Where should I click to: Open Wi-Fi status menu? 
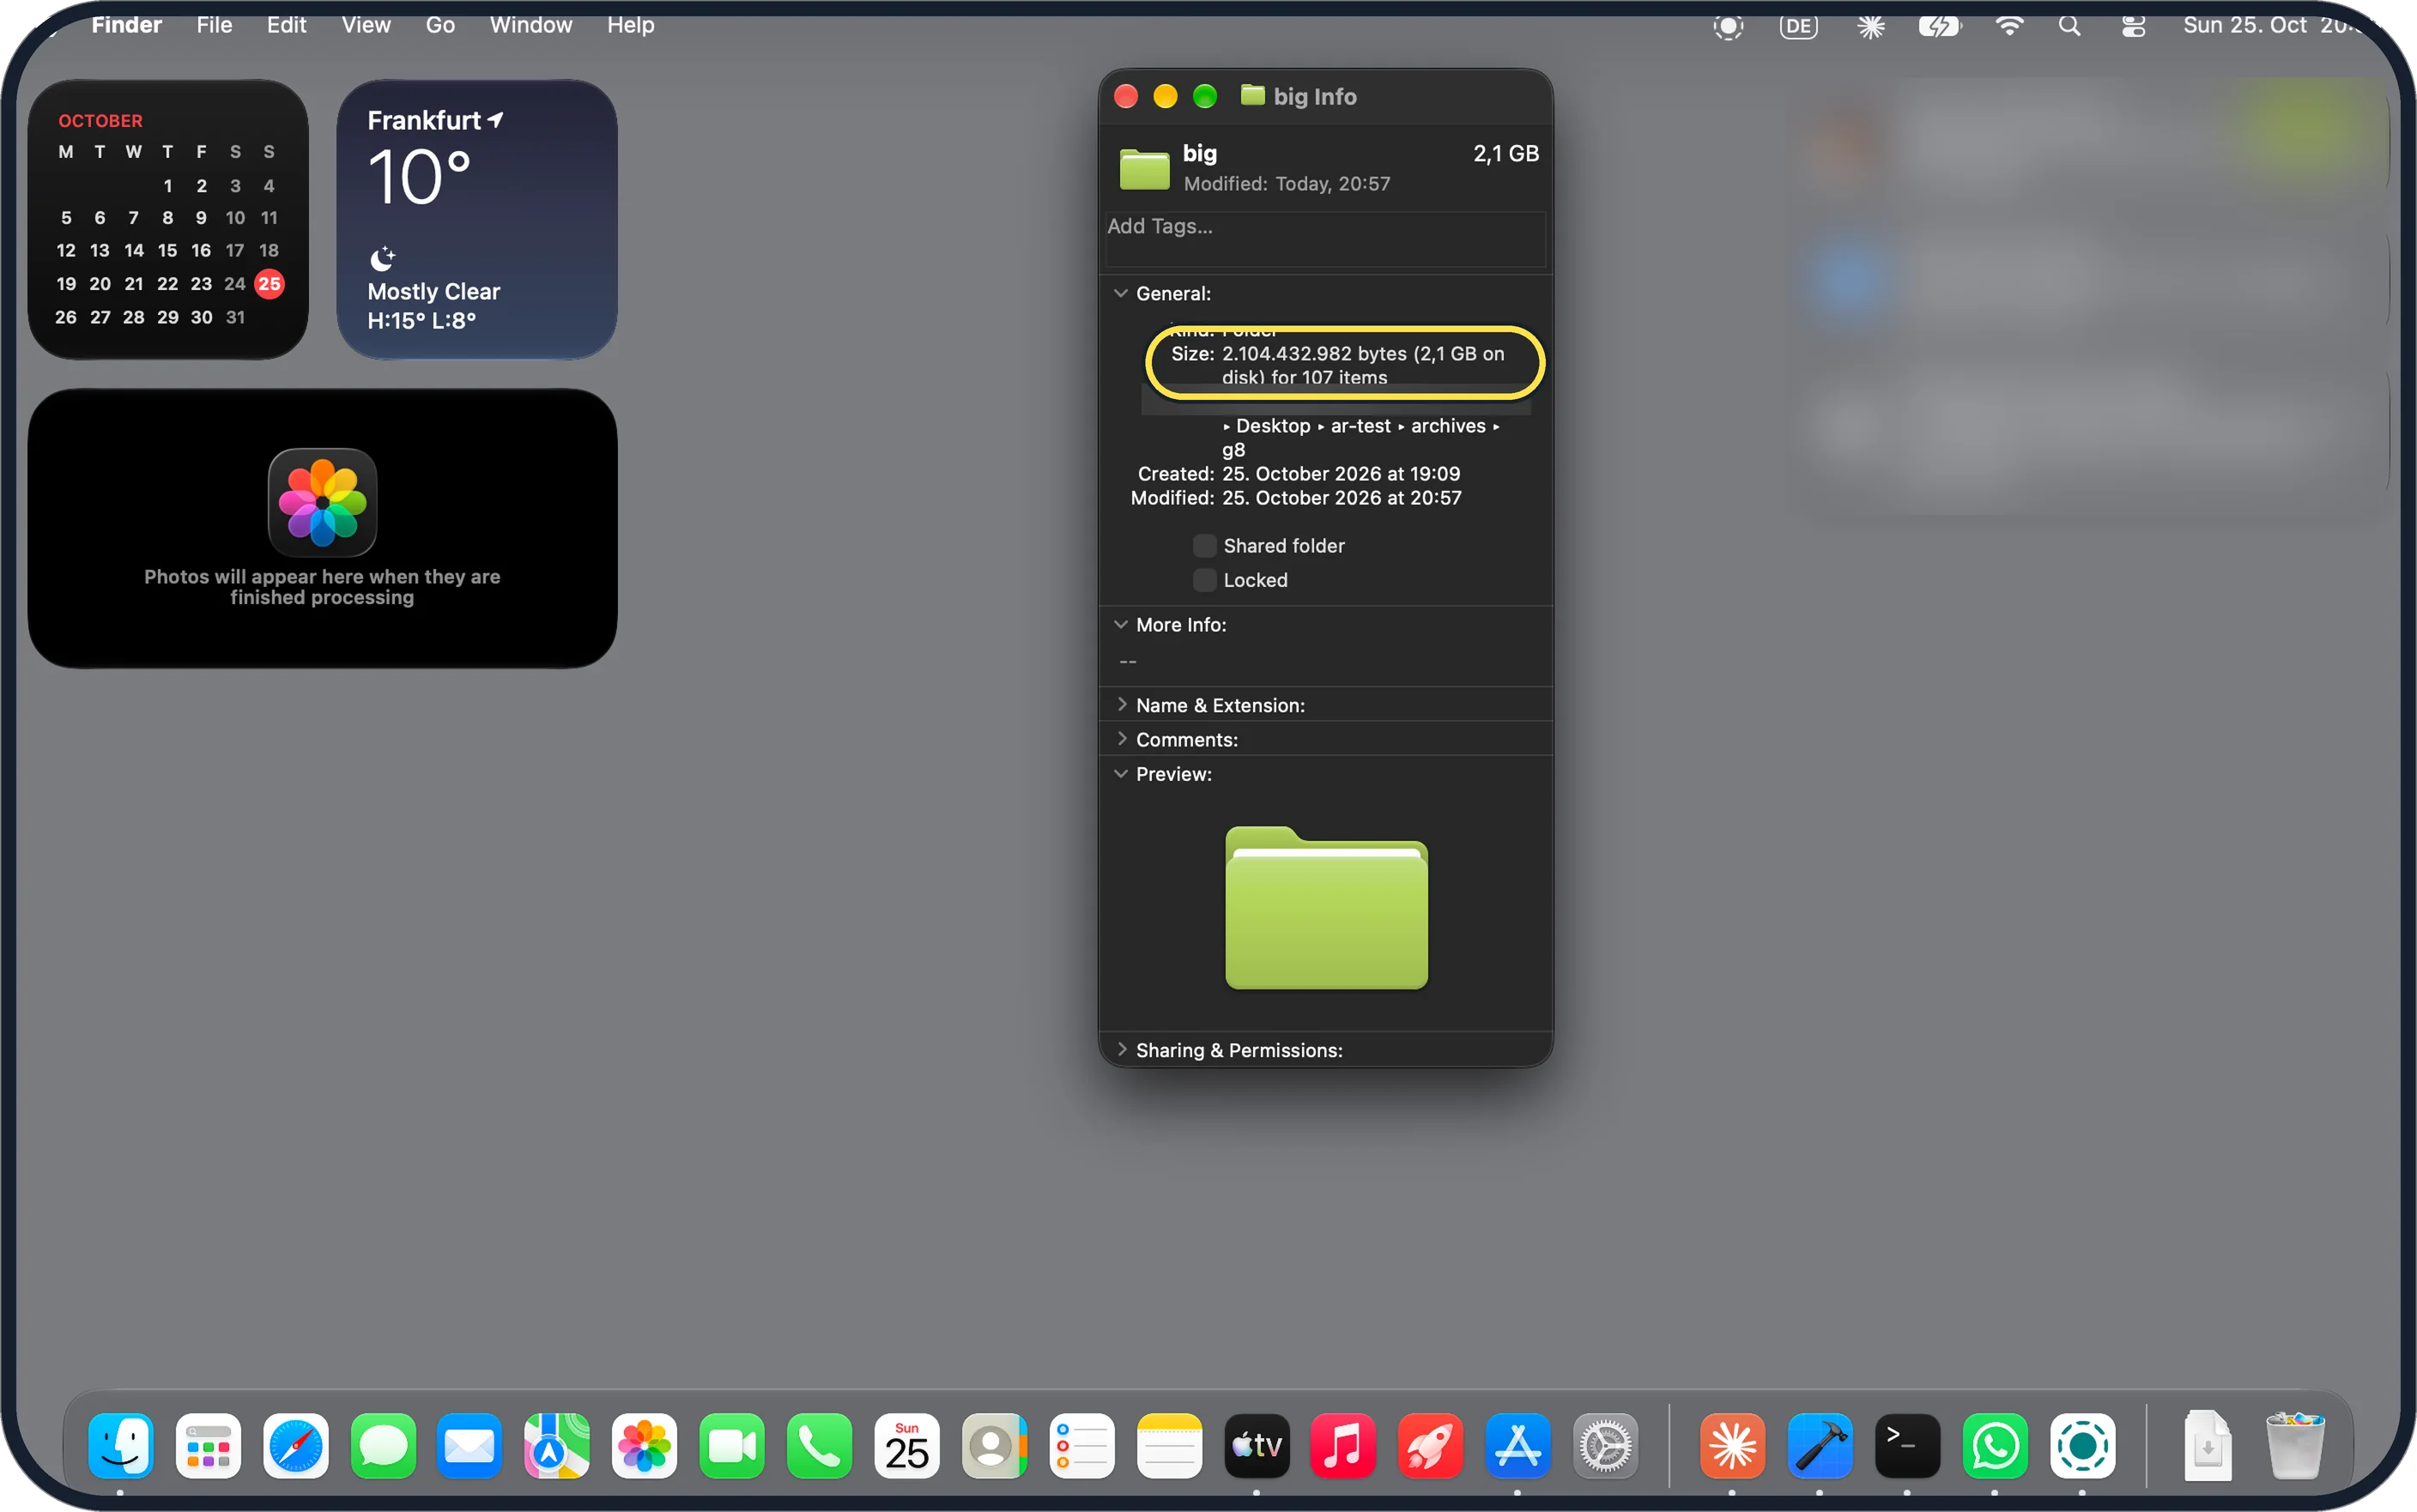(2009, 26)
